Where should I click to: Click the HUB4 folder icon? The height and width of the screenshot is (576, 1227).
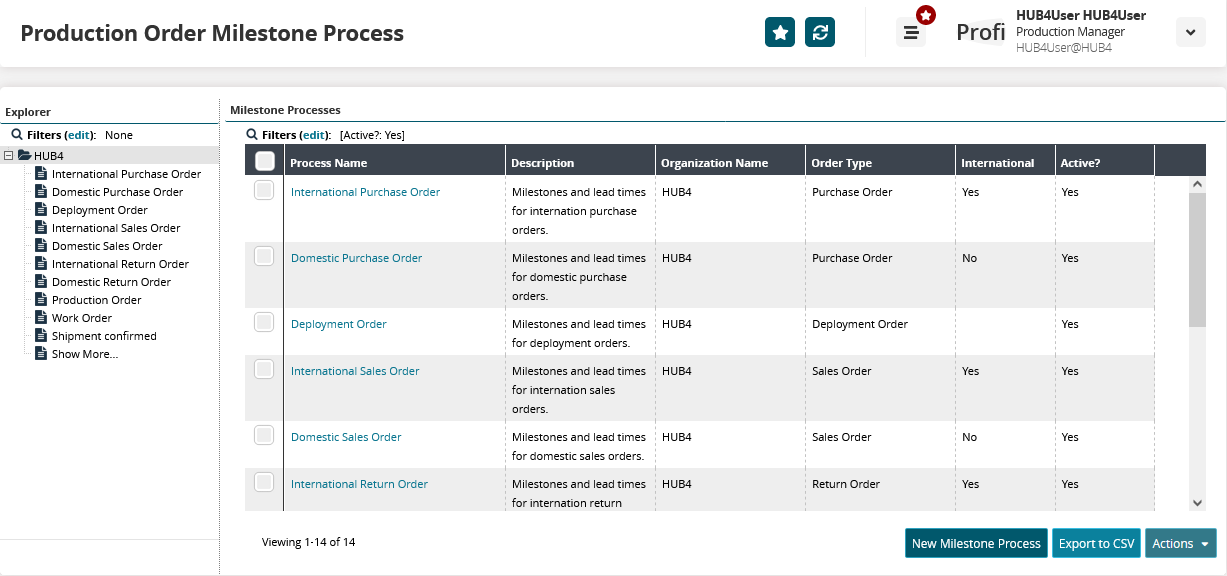click(25, 156)
